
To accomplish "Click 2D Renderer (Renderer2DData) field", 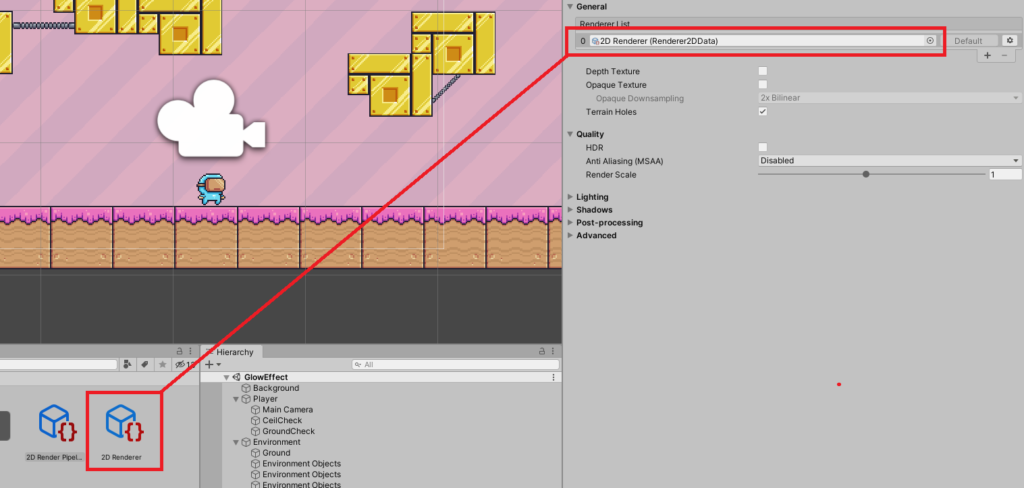I will click(762, 41).
